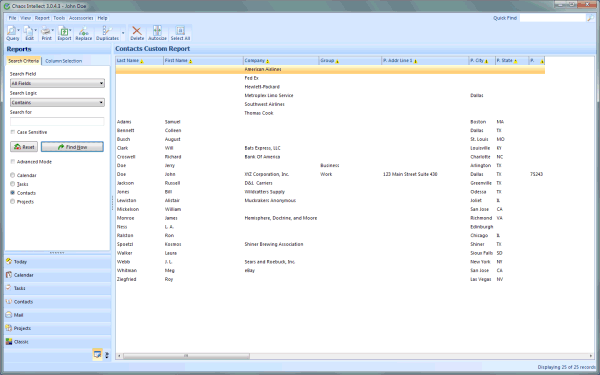Open the Calendar navigation pane
The width and height of the screenshot is (600, 375).
58,275
